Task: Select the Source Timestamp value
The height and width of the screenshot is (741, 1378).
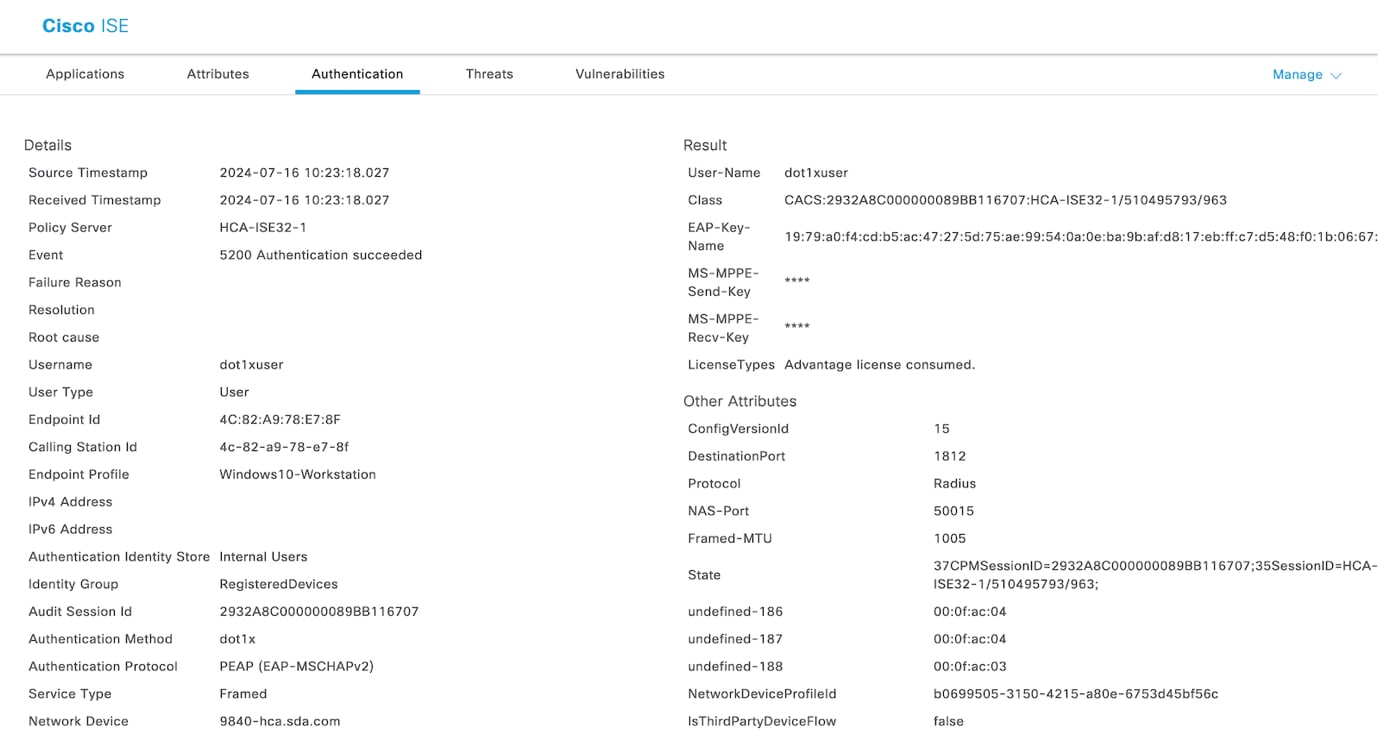Action: coord(304,173)
